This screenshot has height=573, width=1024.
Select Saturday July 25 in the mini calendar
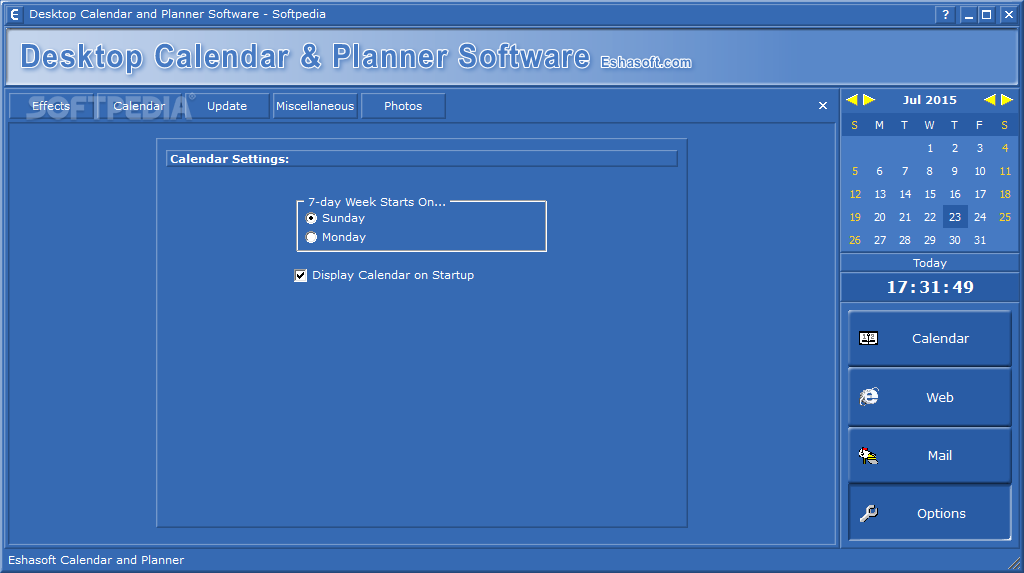[1005, 217]
